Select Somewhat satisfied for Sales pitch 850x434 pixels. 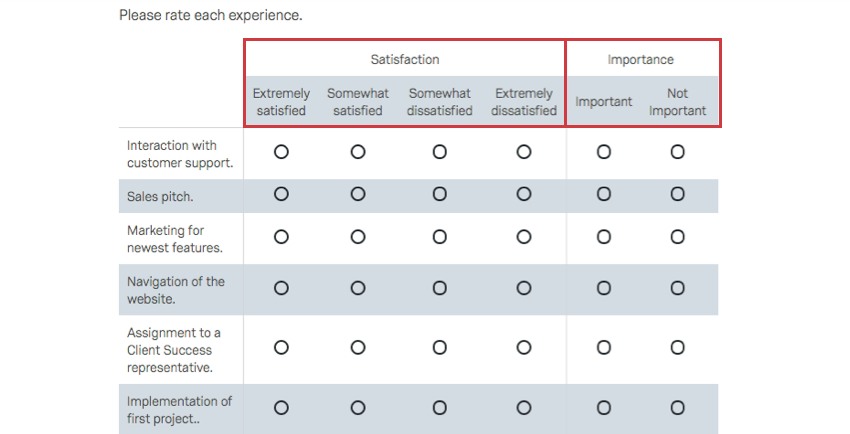coord(358,195)
